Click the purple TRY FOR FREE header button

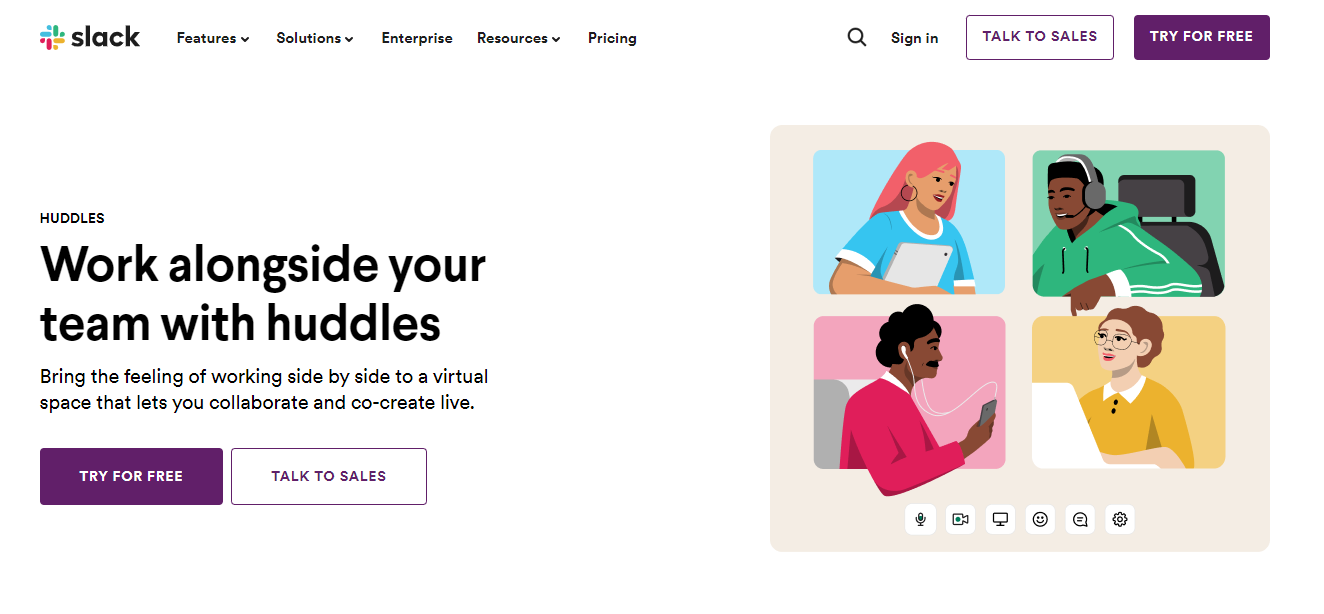[x=1201, y=37]
